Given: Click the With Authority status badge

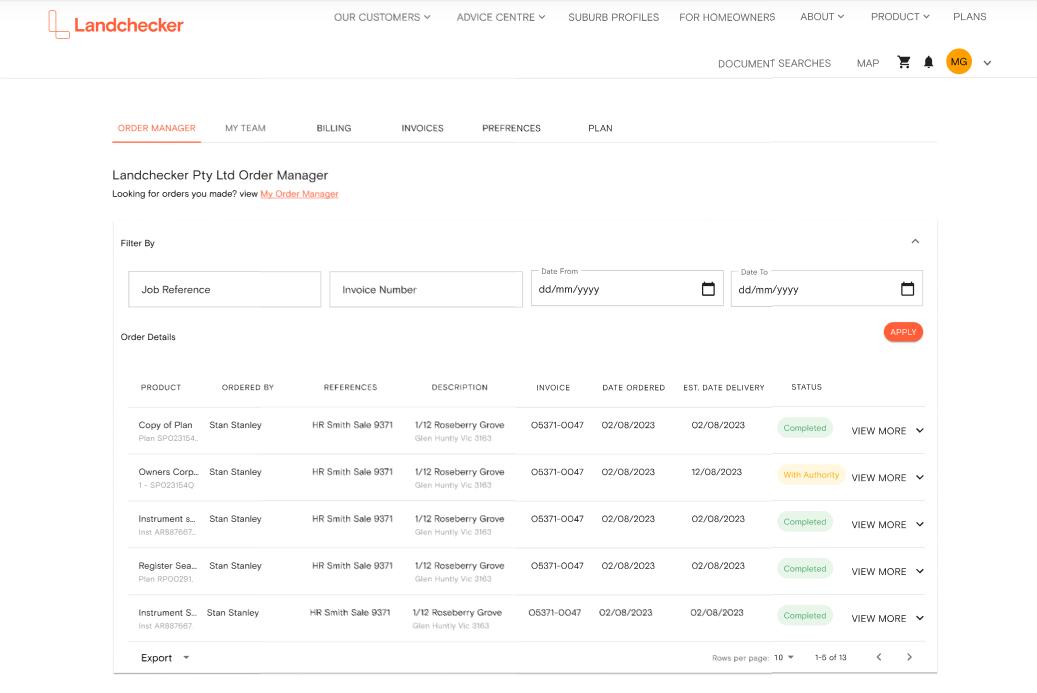Looking at the screenshot, I should (811, 475).
